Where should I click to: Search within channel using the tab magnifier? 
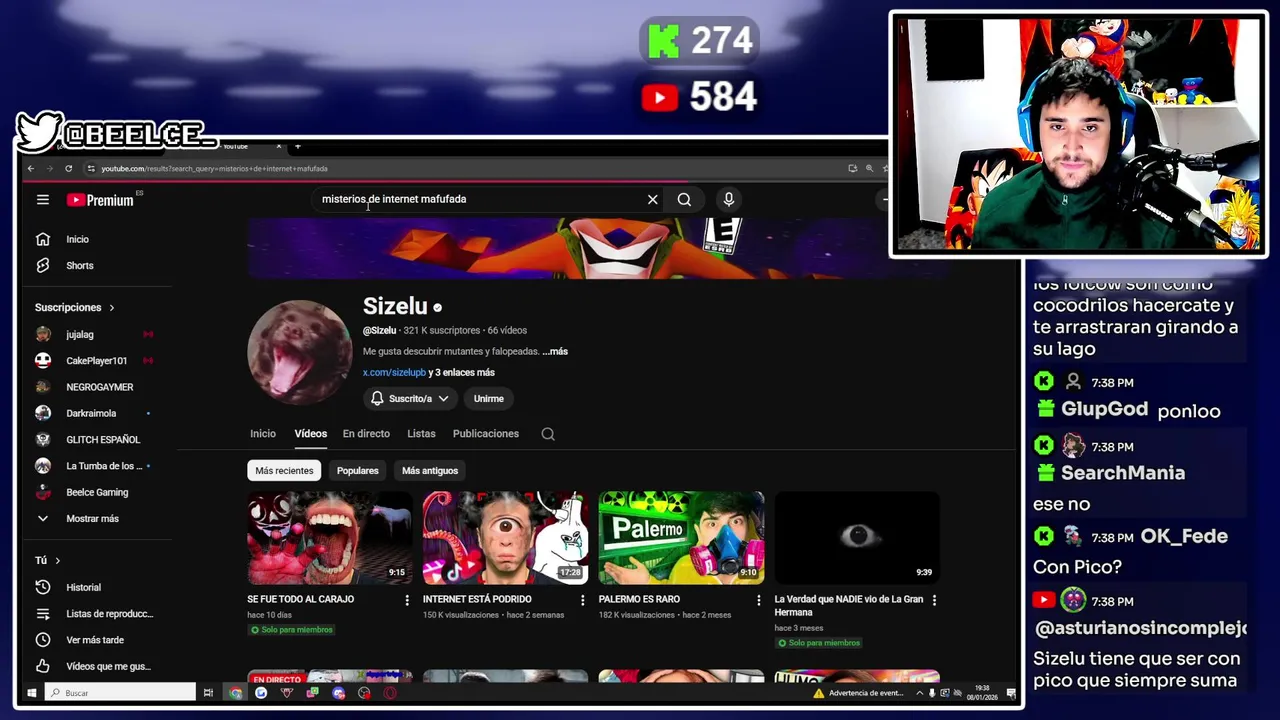pyautogui.click(x=548, y=434)
